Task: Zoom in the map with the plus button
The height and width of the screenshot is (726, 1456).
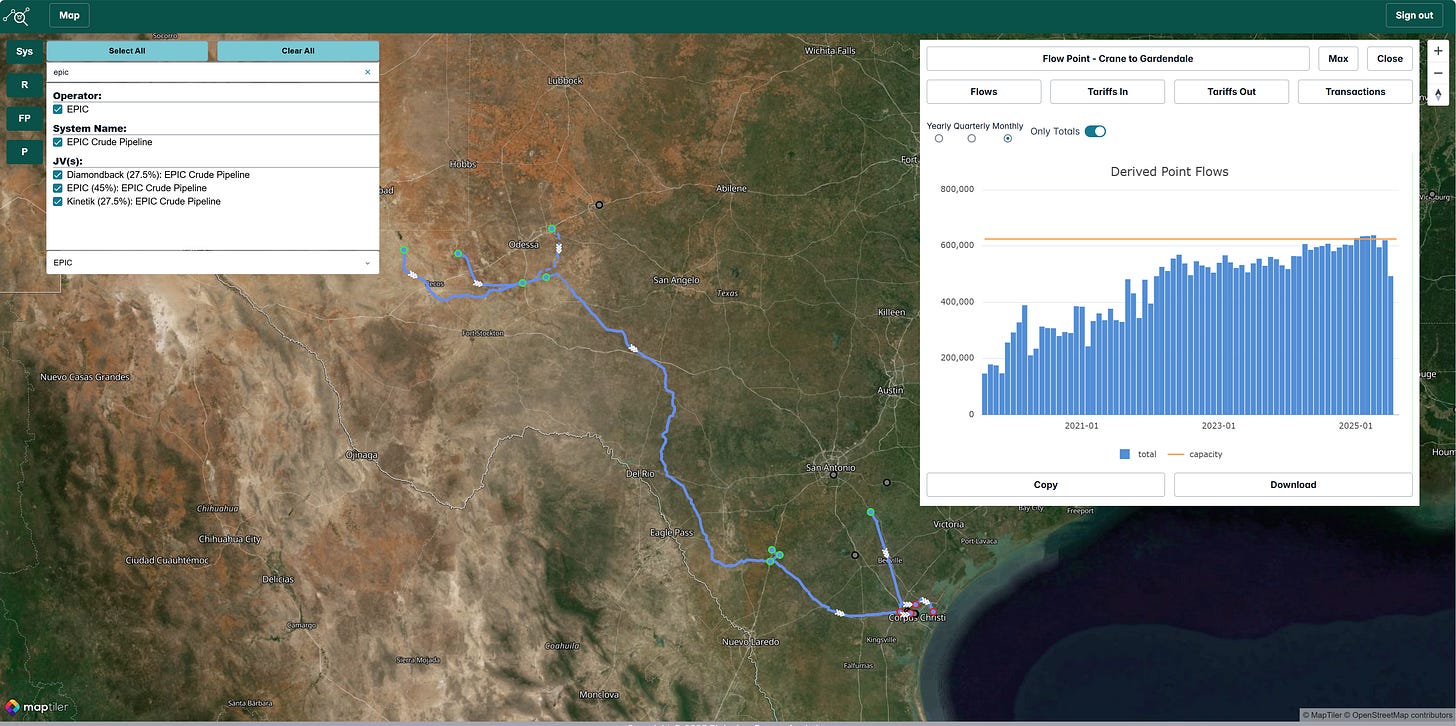Action: [x=1438, y=50]
